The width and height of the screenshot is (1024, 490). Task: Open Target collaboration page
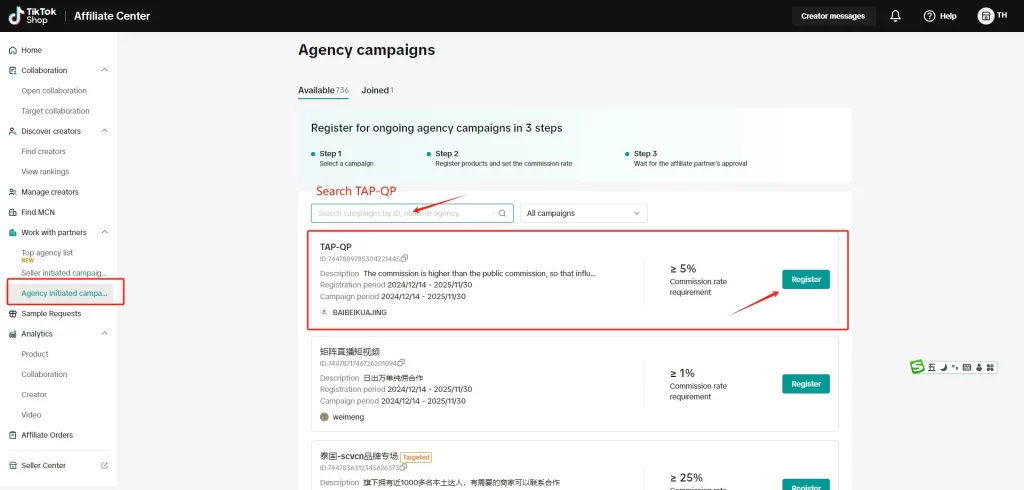click(x=56, y=111)
